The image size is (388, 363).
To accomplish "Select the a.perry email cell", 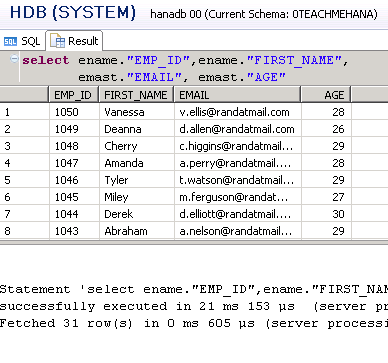I will 238,163.
